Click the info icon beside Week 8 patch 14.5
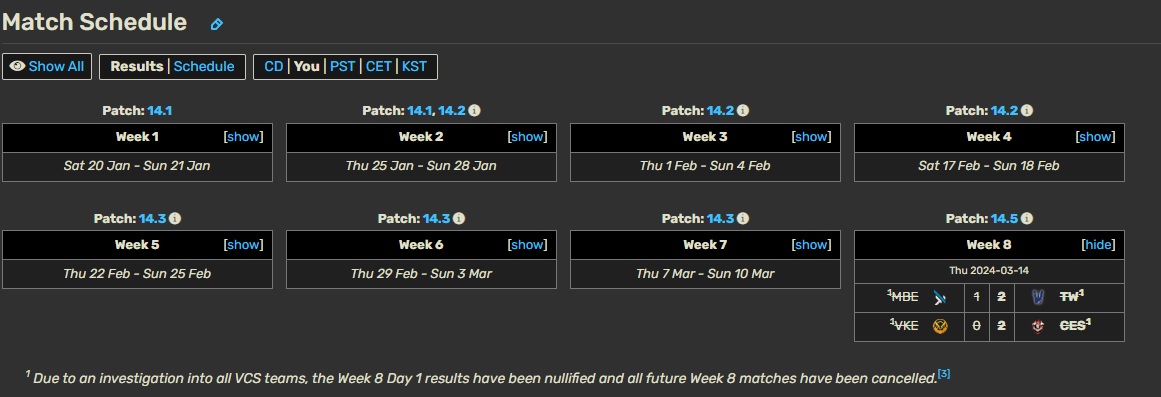The image size is (1161, 397). click(1026, 218)
